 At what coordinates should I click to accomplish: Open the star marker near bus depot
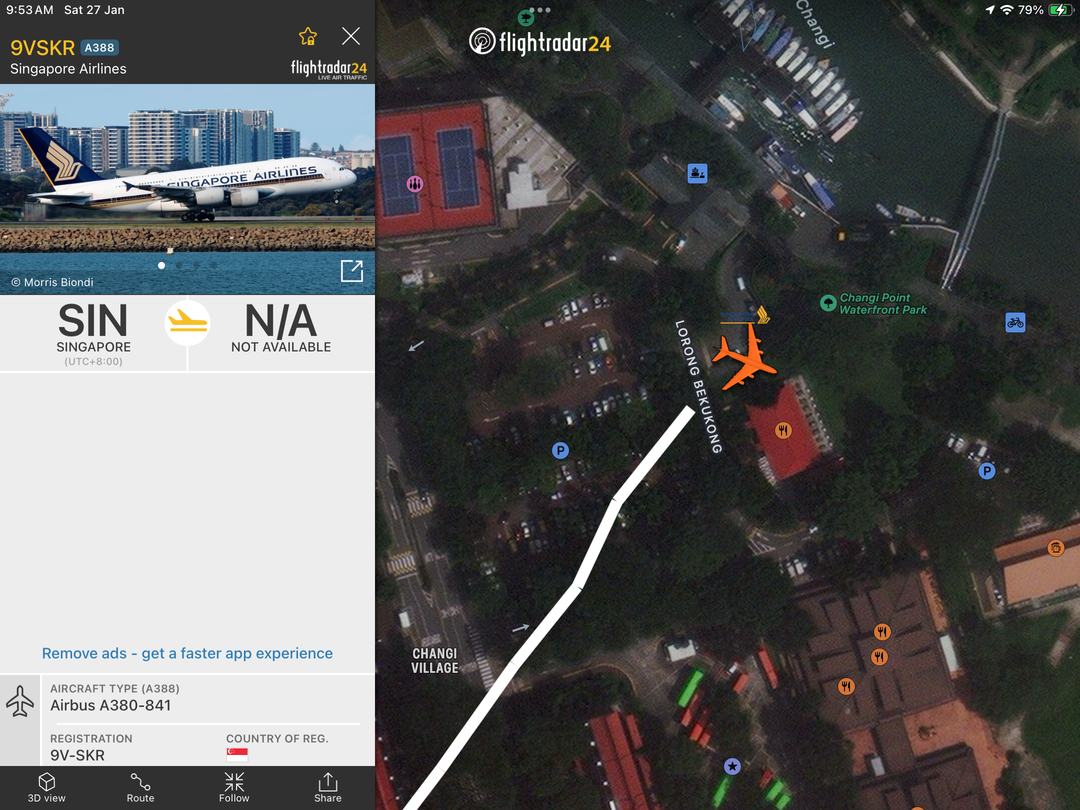(732, 766)
